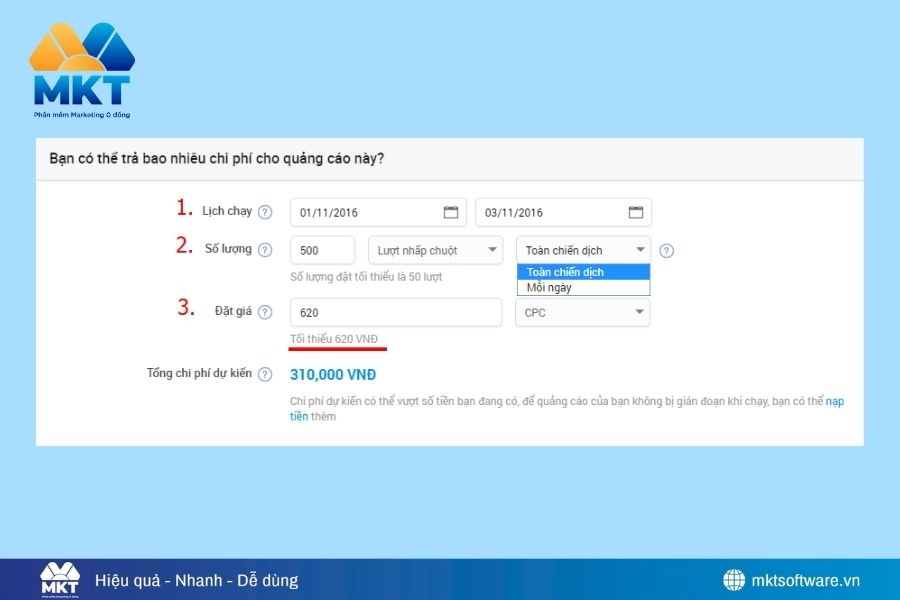Click the help icon beside Tổng chi phí dự kiến
This screenshot has height=600, width=900.
[x=263, y=374]
